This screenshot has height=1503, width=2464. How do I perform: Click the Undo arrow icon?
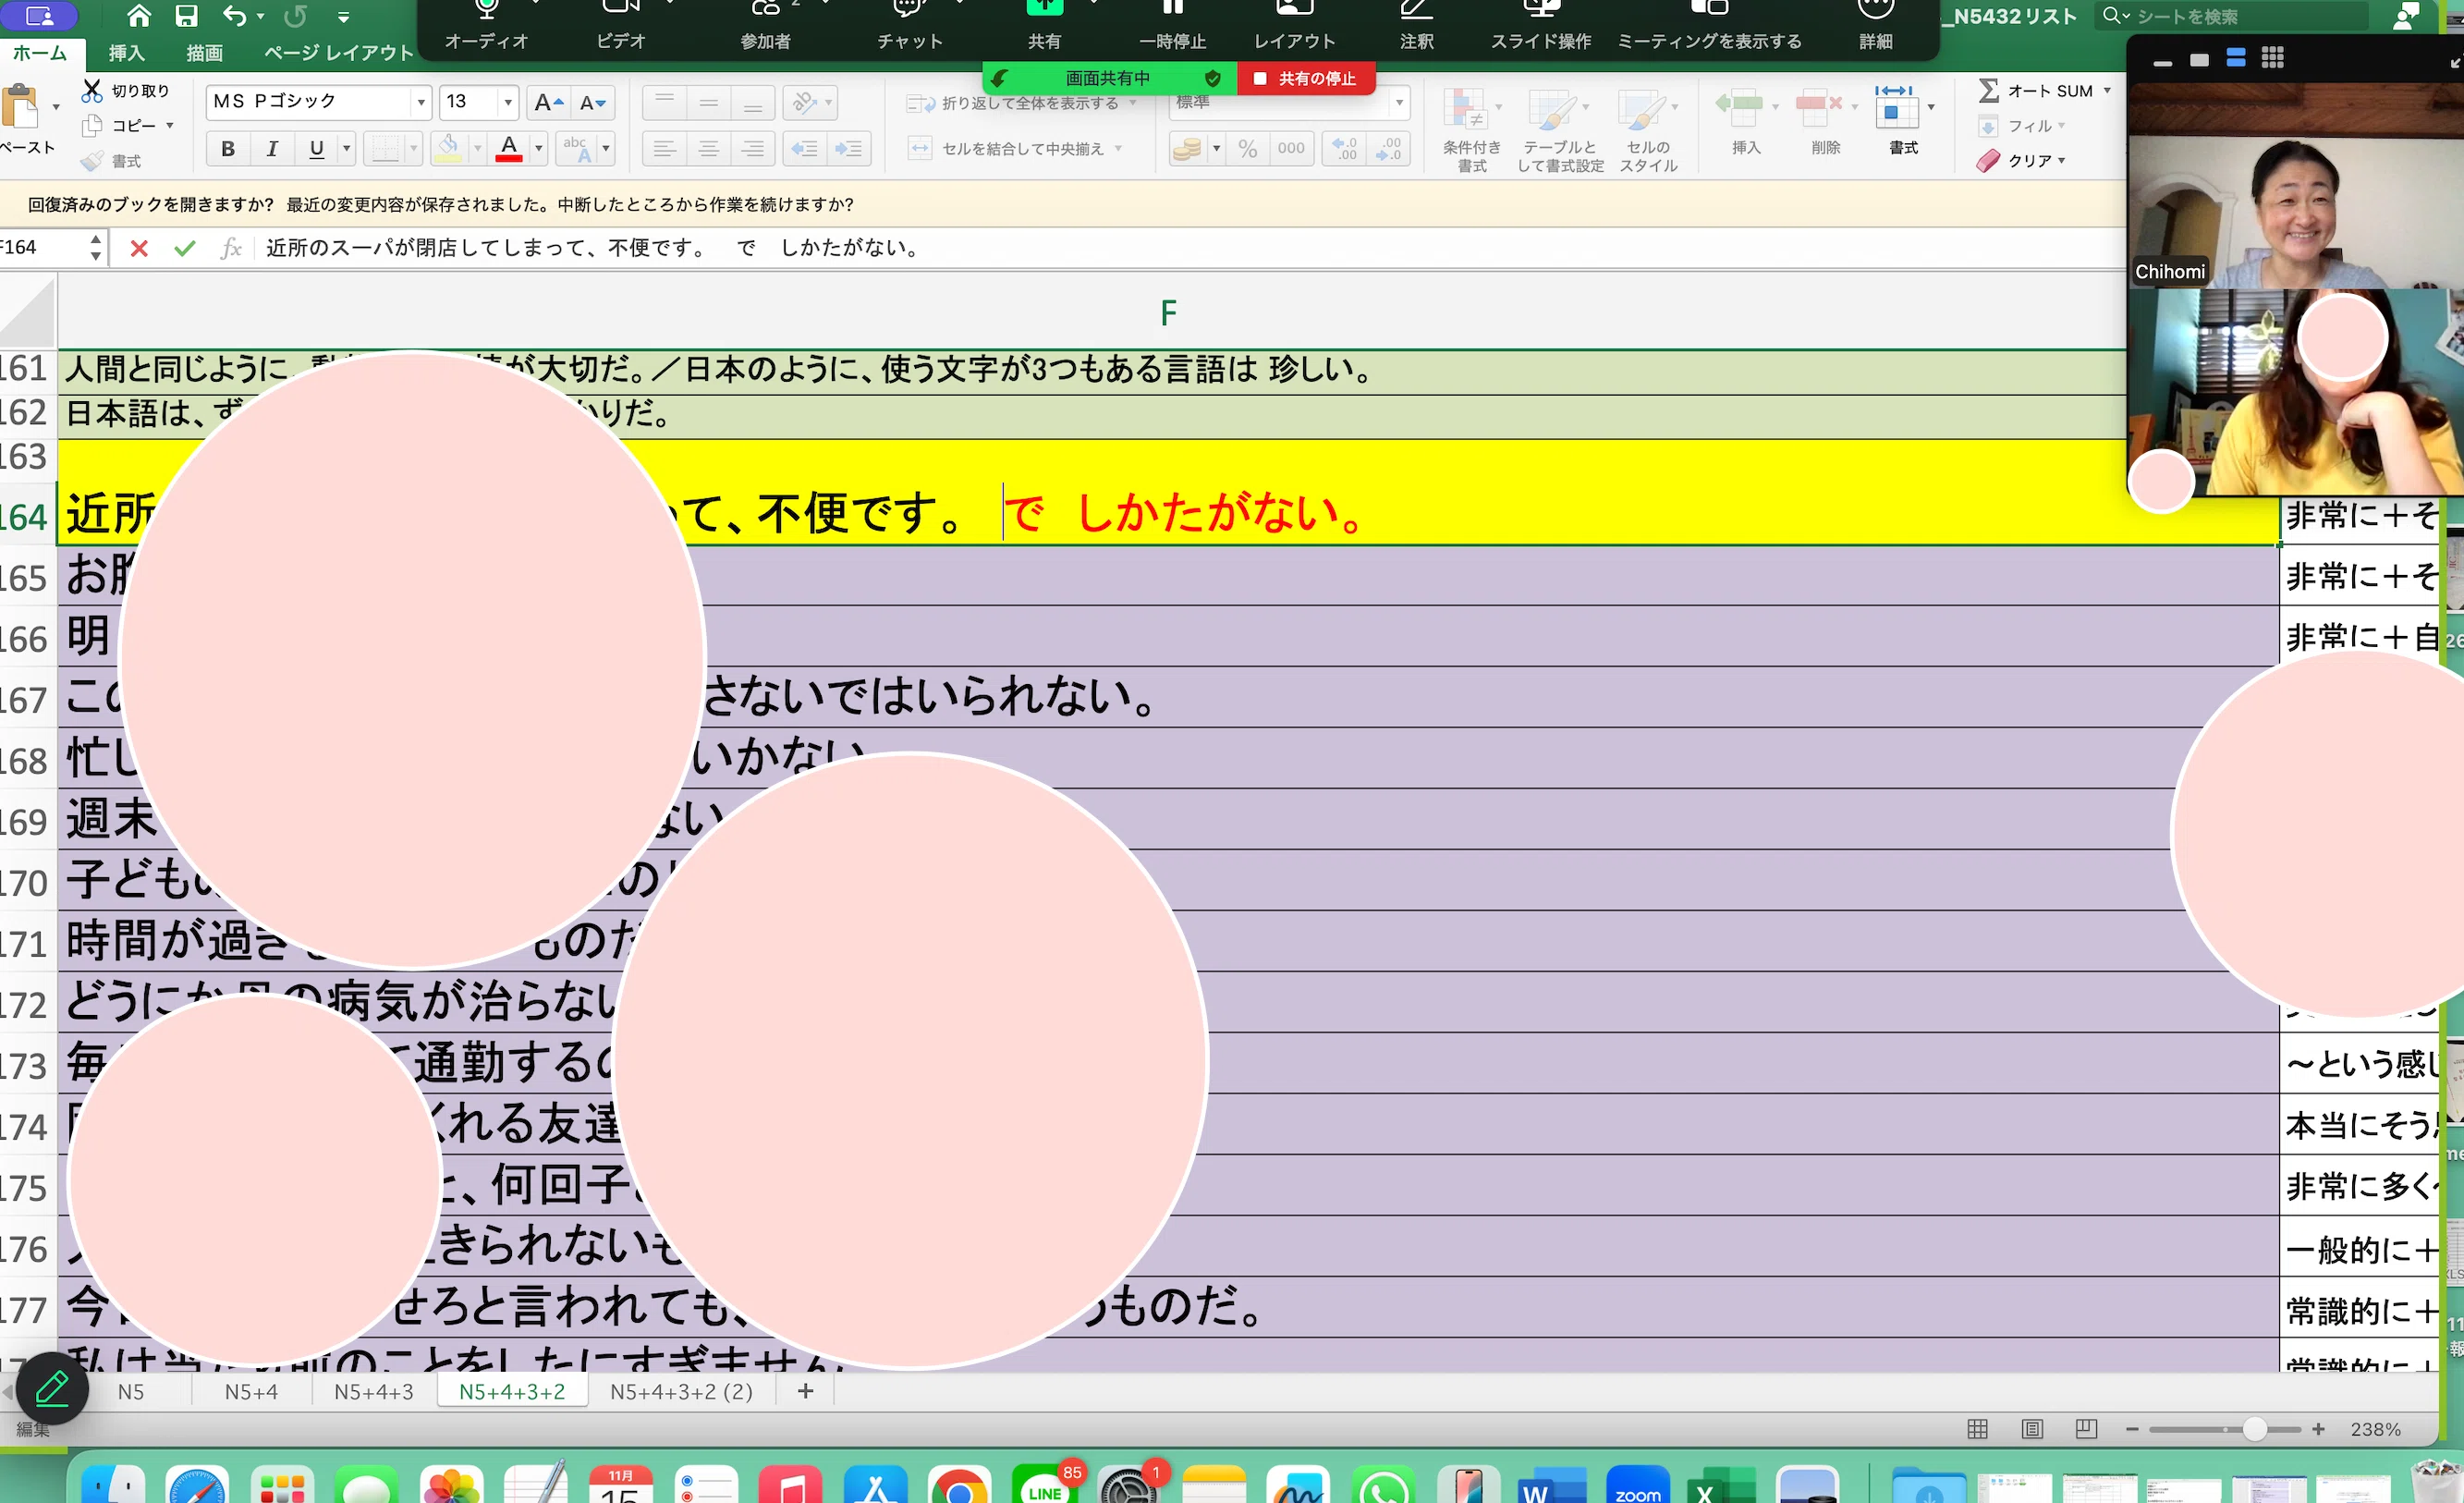234,15
